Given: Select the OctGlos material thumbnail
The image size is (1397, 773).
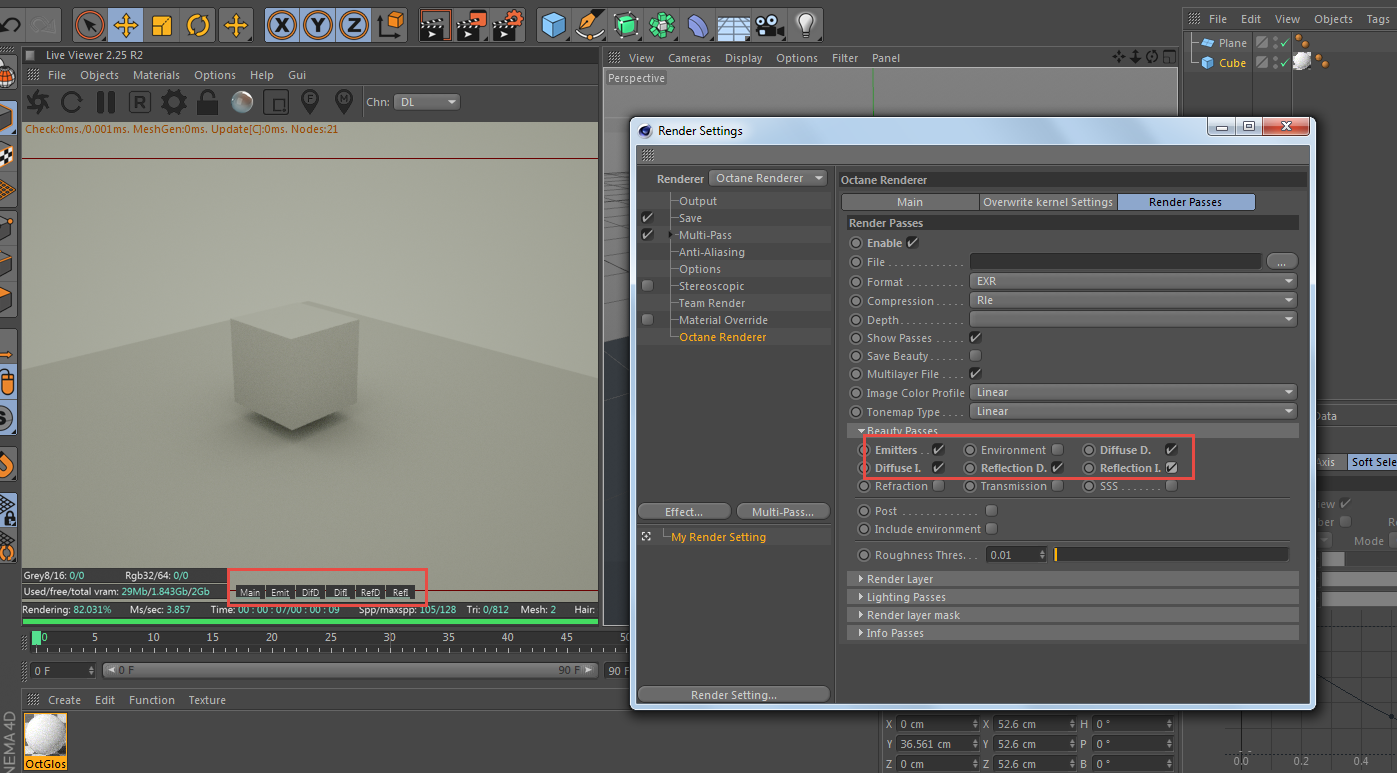Looking at the screenshot, I should pos(46,741).
